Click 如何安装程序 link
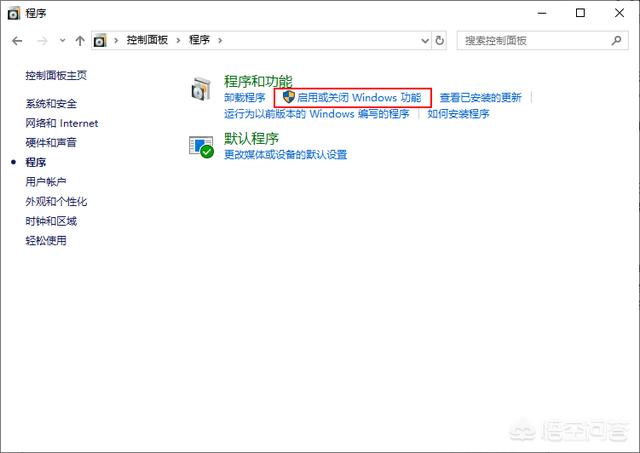Image resolution: width=640 pixels, height=453 pixels. 458,114
